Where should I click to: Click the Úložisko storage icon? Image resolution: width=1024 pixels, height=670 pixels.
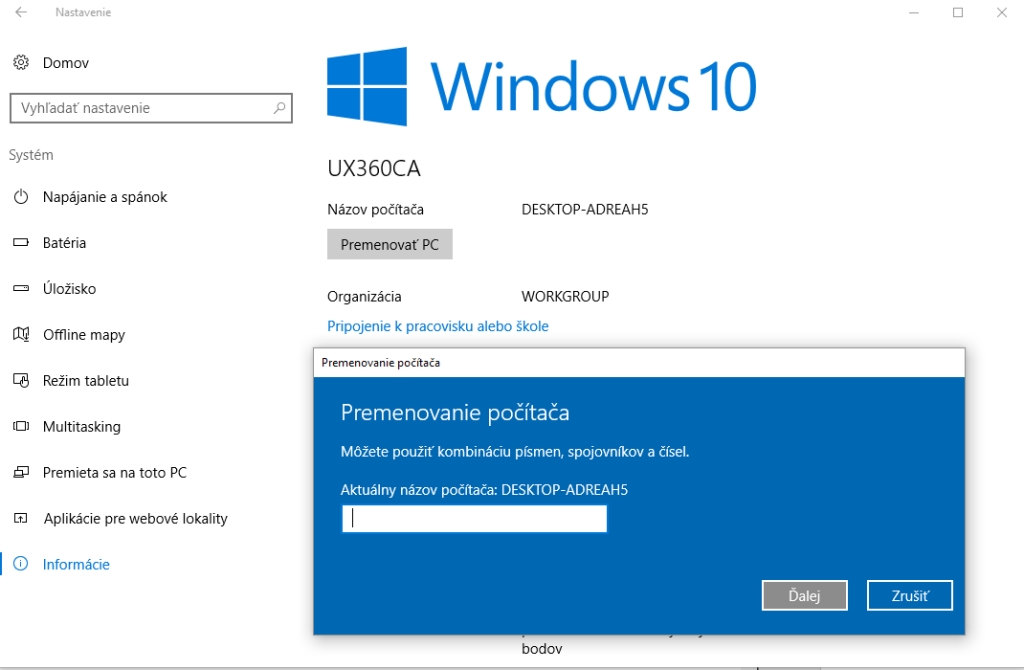(x=21, y=289)
